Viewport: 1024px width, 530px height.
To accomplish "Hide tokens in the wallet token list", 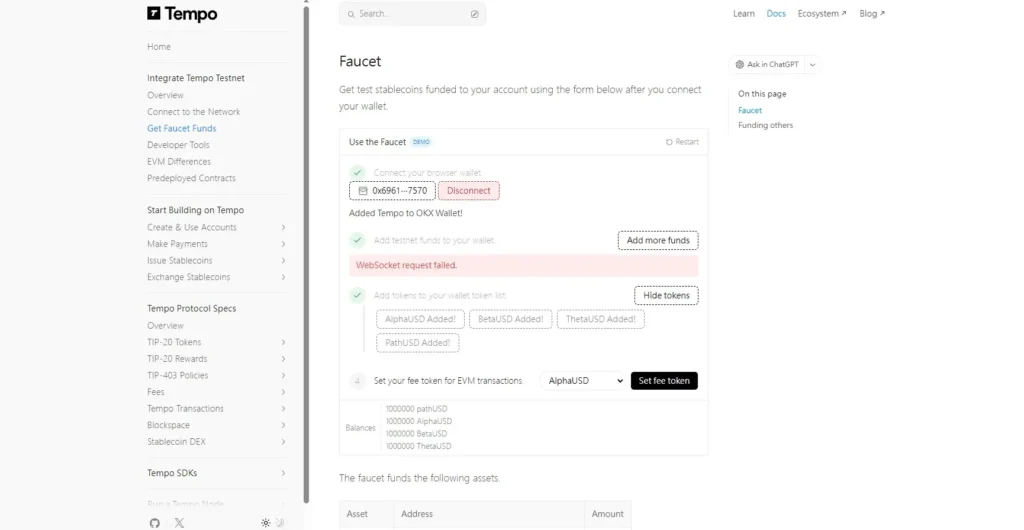I will pyautogui.click(x=666, y=295).
